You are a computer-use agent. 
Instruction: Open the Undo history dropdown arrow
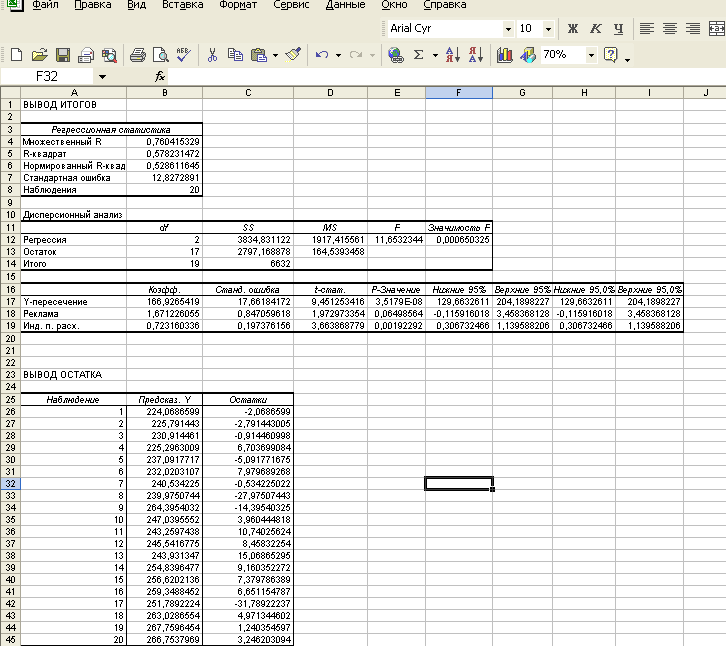click(x=338, y=56)
